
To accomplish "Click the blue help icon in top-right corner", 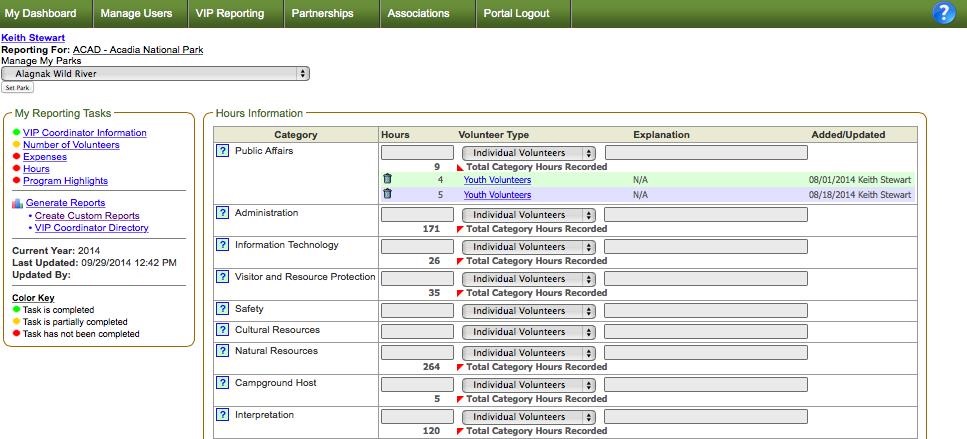I will (x=943, y=13).
